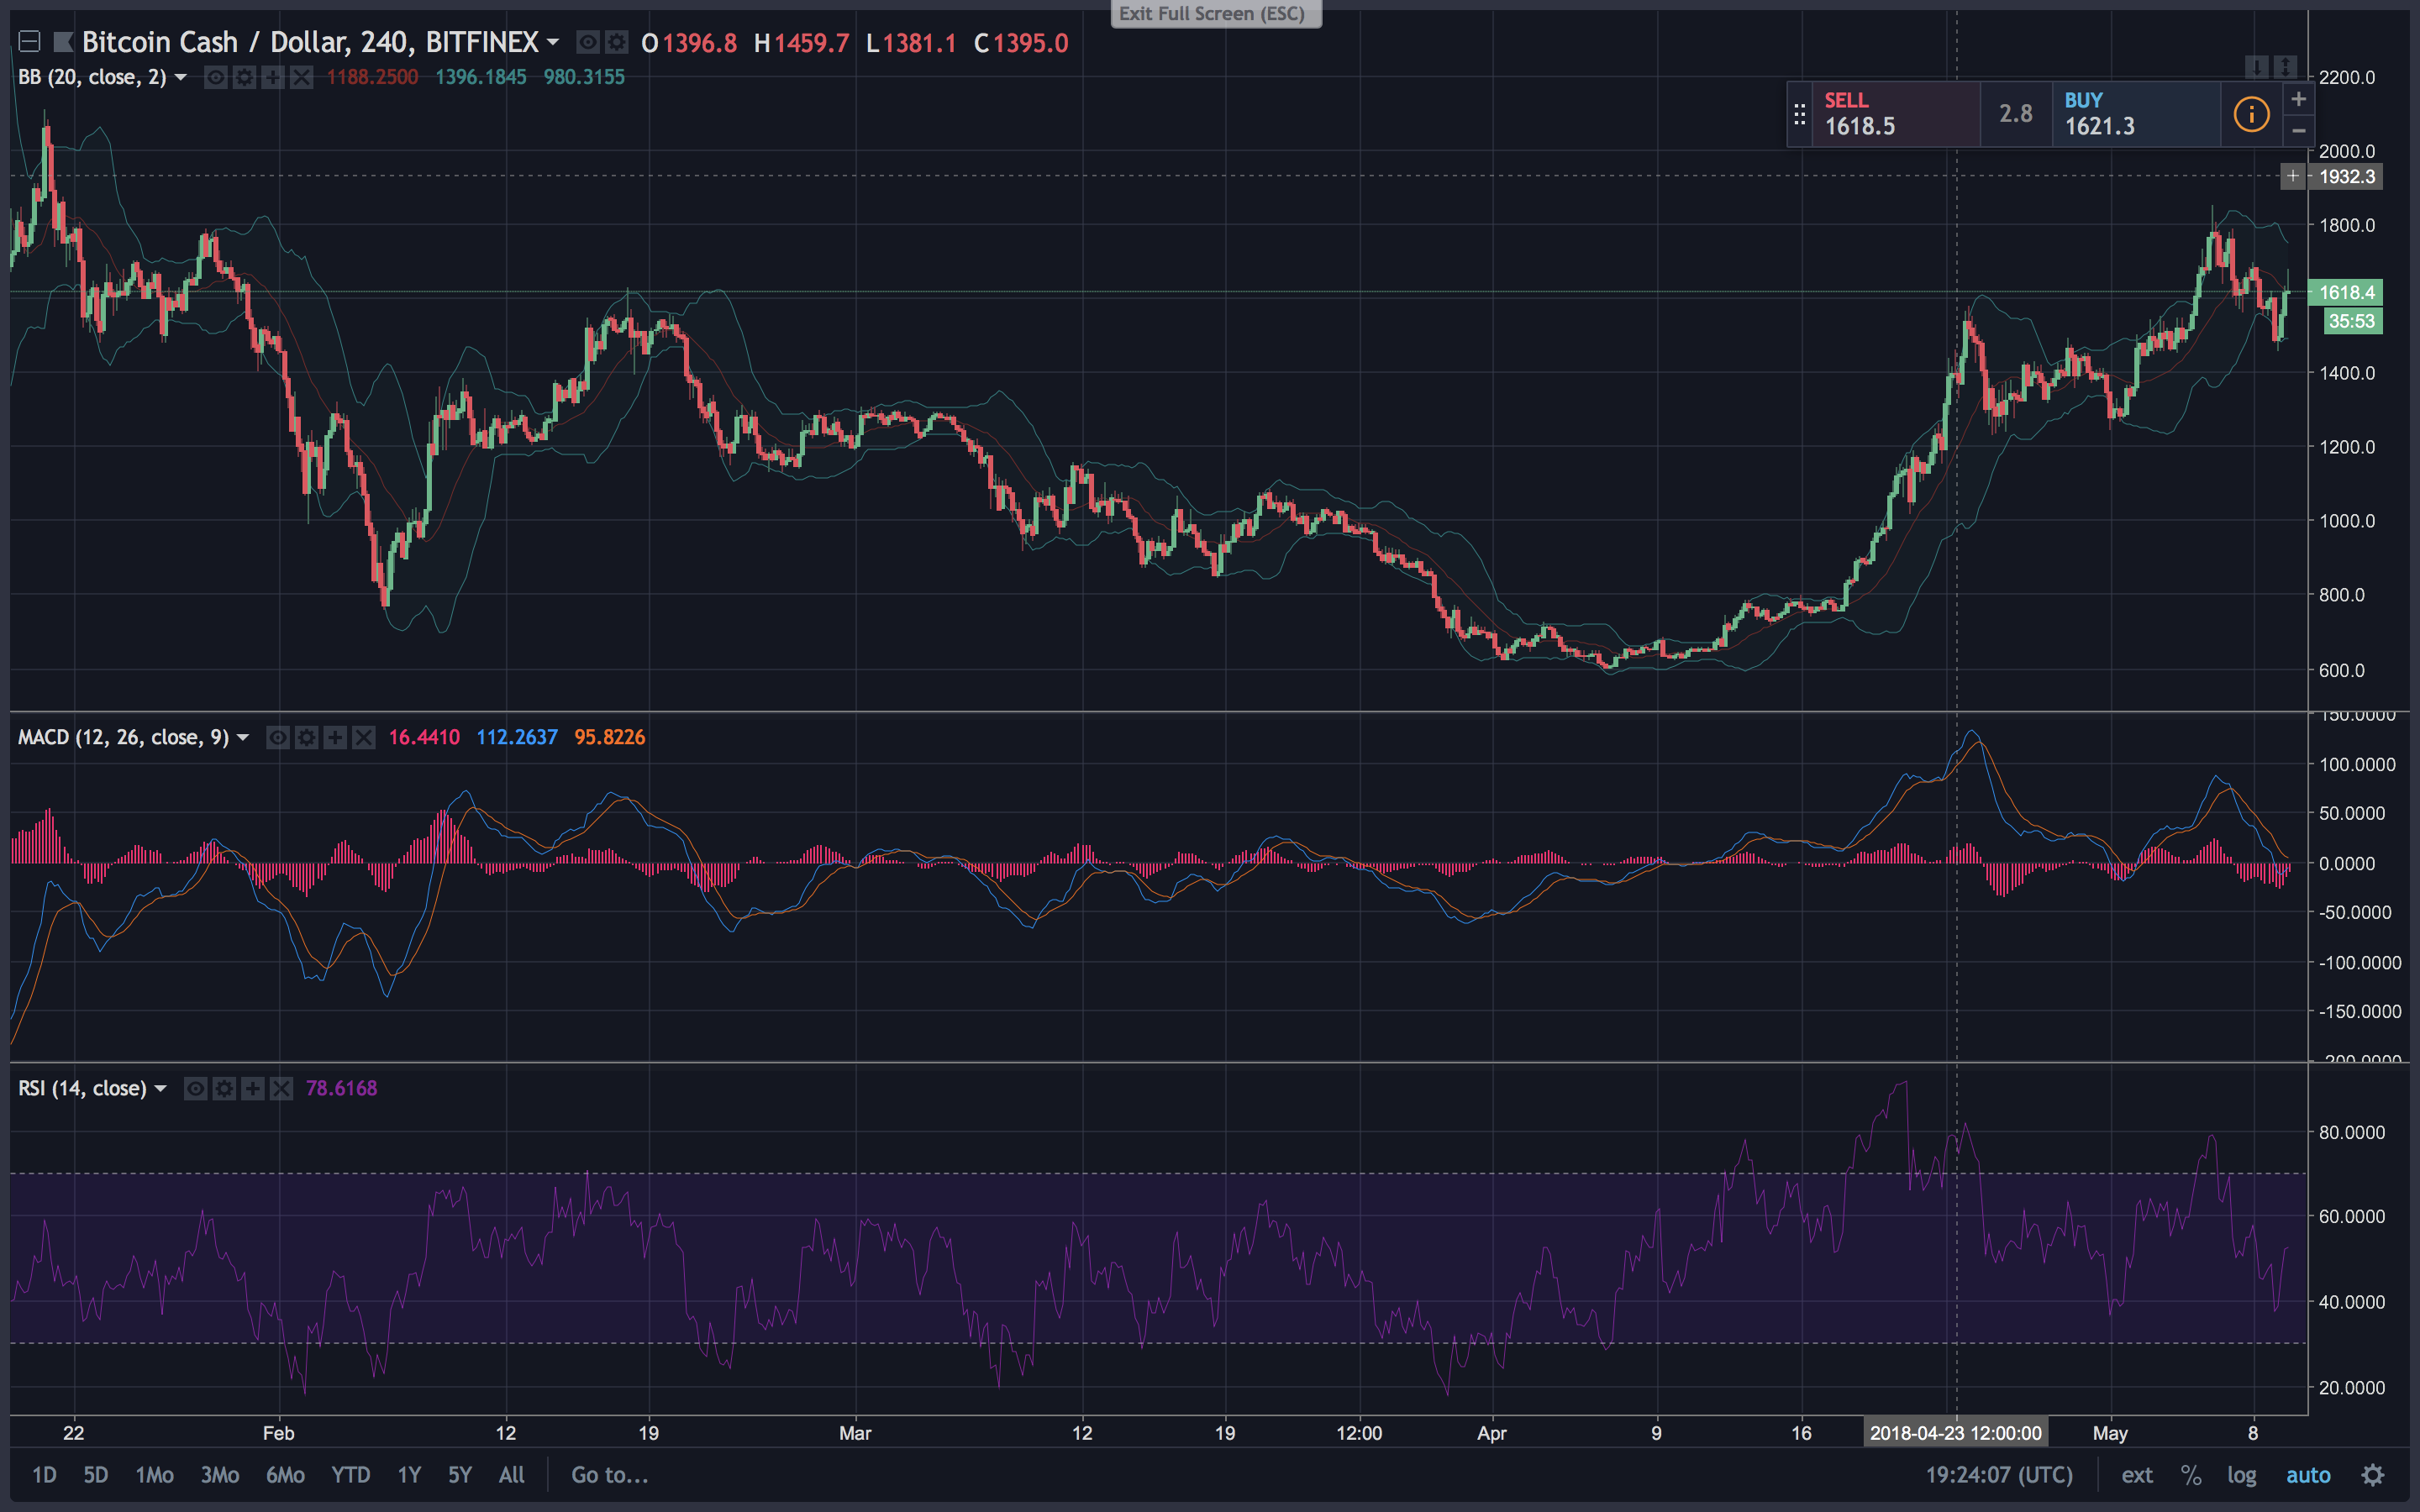The height and width of the screenshot is (1512, 2420).
Task: Open the Bitcoin Cash / Dollar symbol dropdown
Action: [553, 43]
